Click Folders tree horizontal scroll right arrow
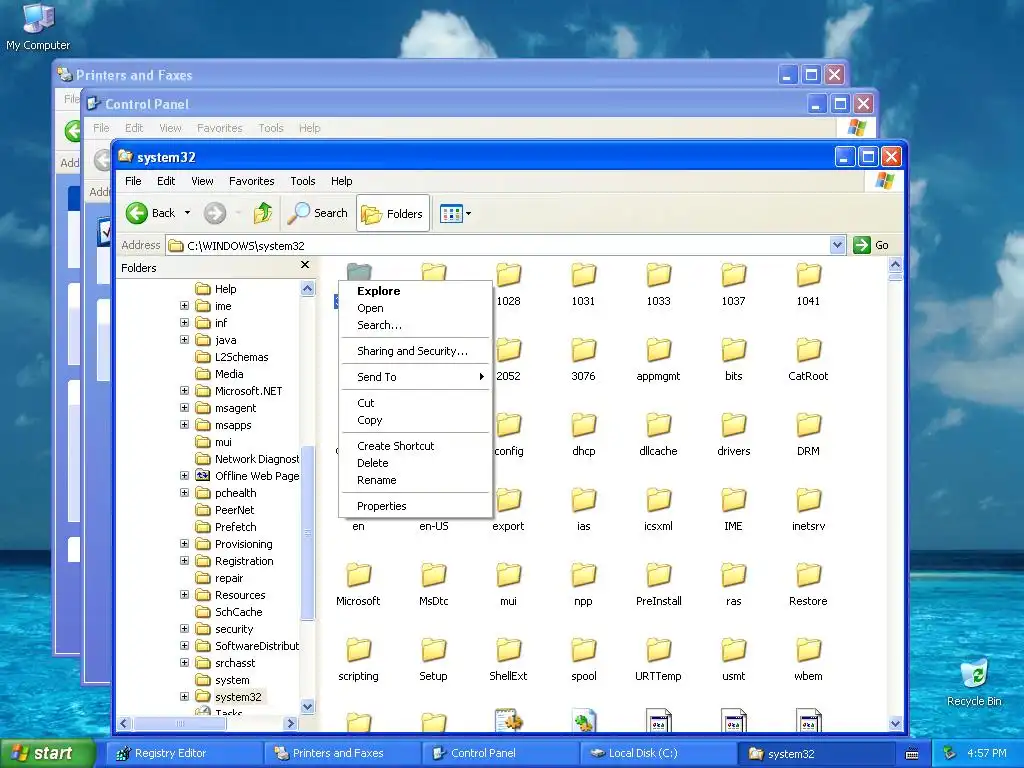 coord(291,723)
